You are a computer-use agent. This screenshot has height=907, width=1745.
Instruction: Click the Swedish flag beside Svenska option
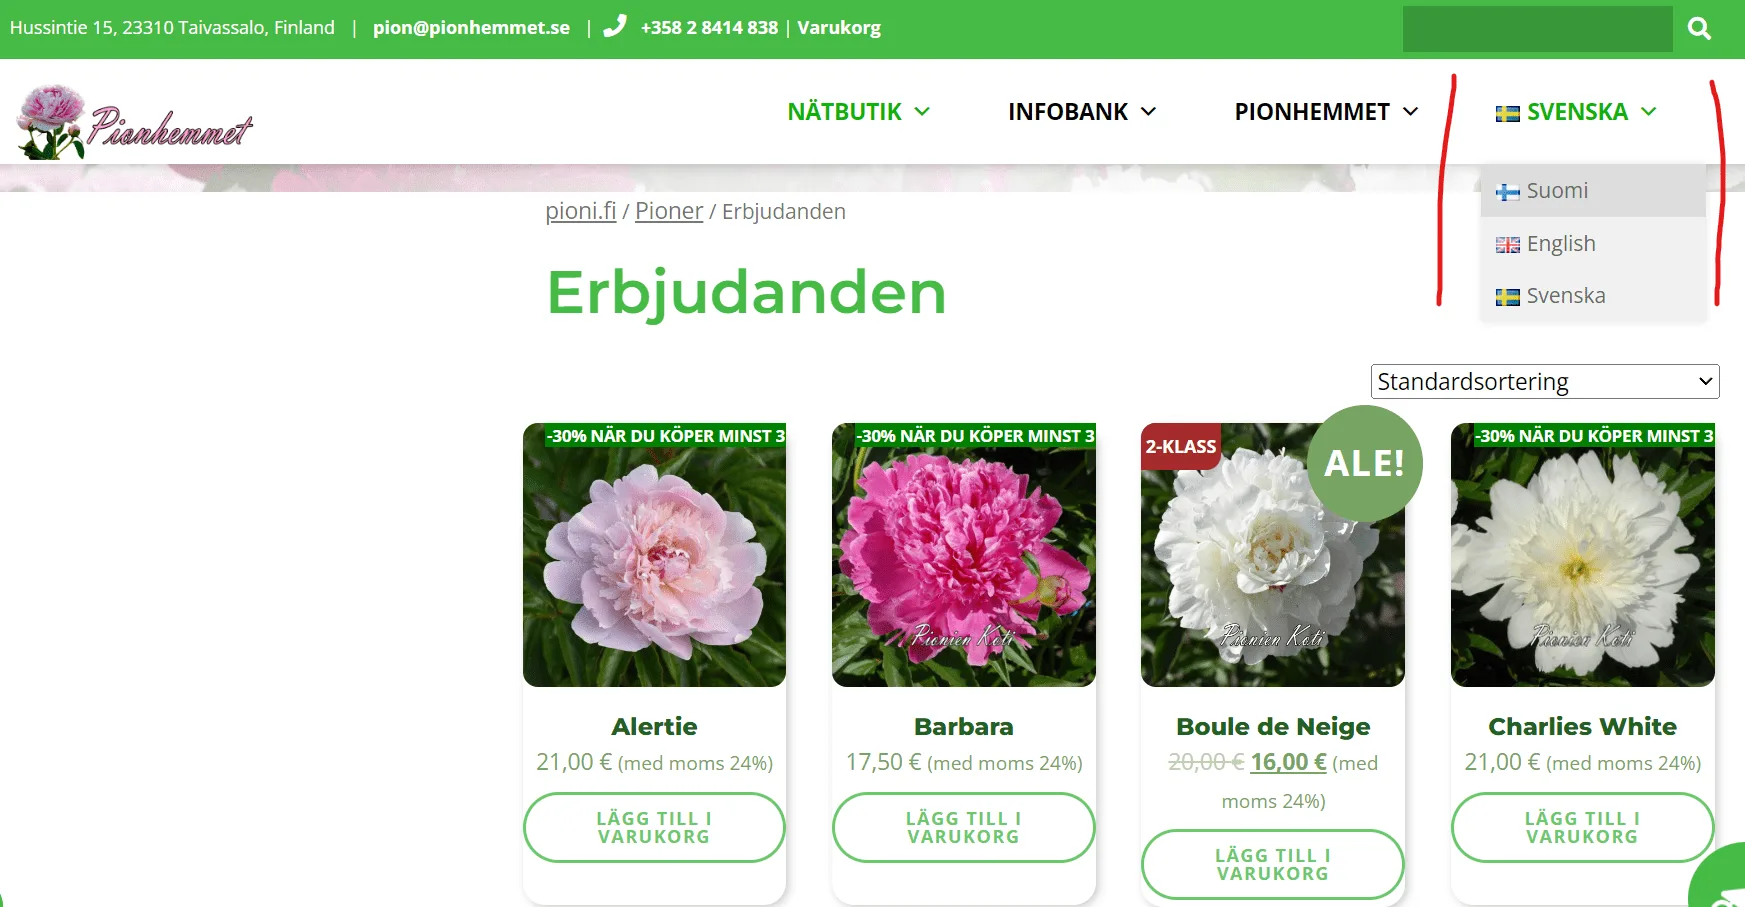point(1507,297)
